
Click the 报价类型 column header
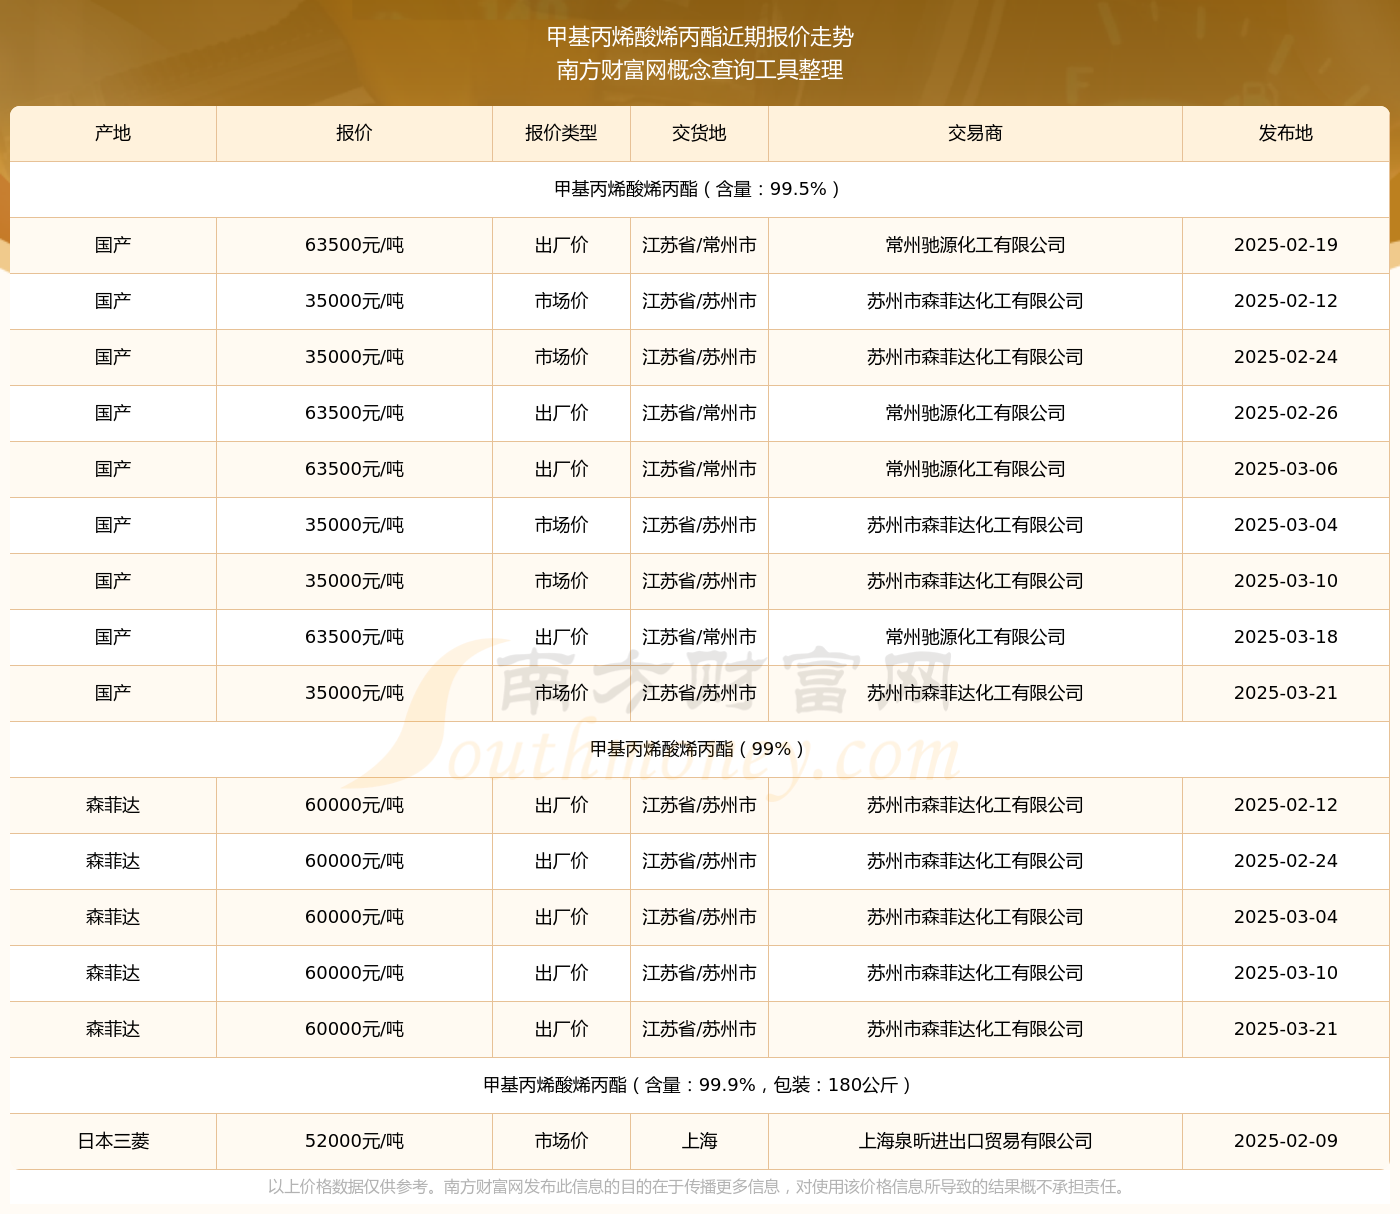pyautogui.click(x=561, y=133)
